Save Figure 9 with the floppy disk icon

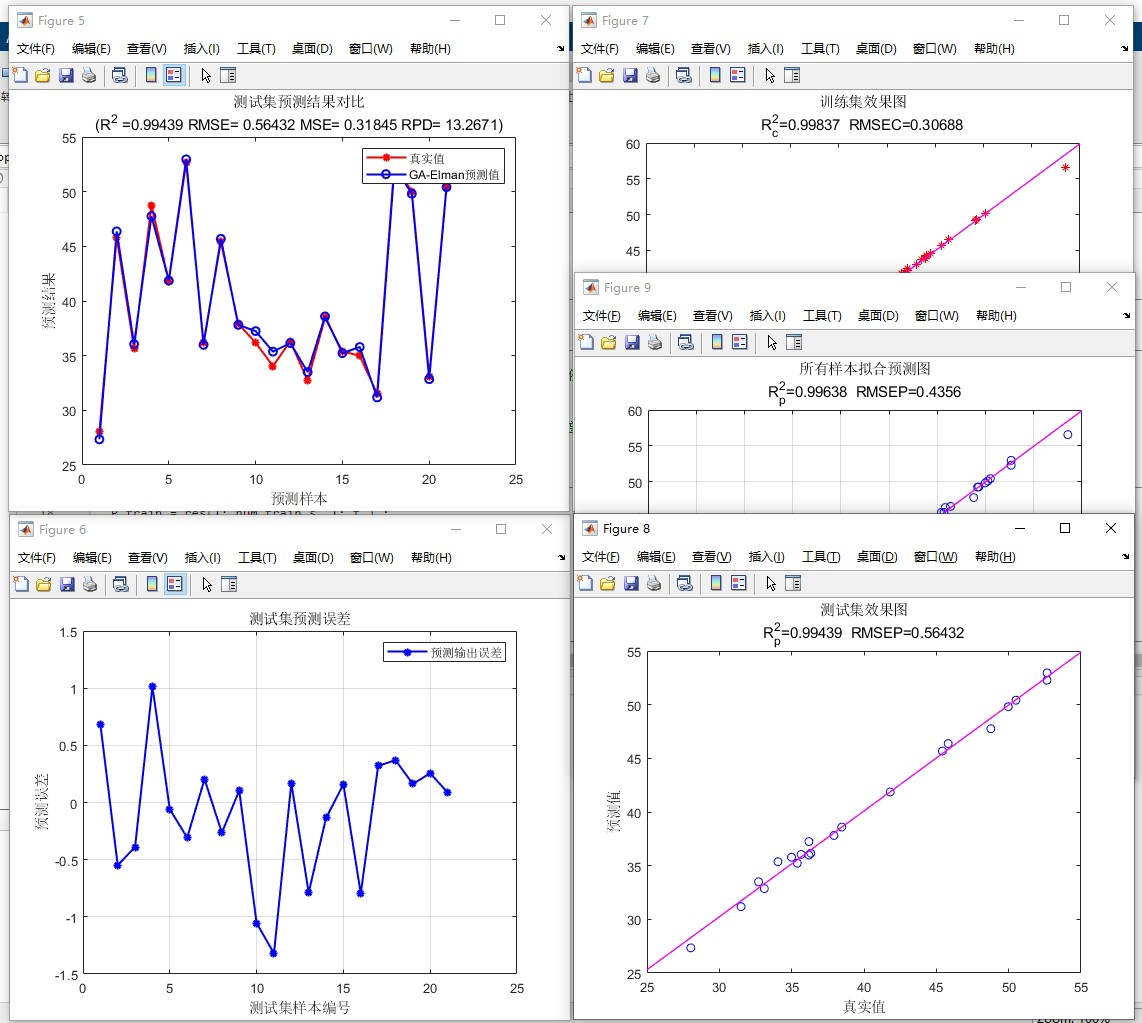point(632,342)
